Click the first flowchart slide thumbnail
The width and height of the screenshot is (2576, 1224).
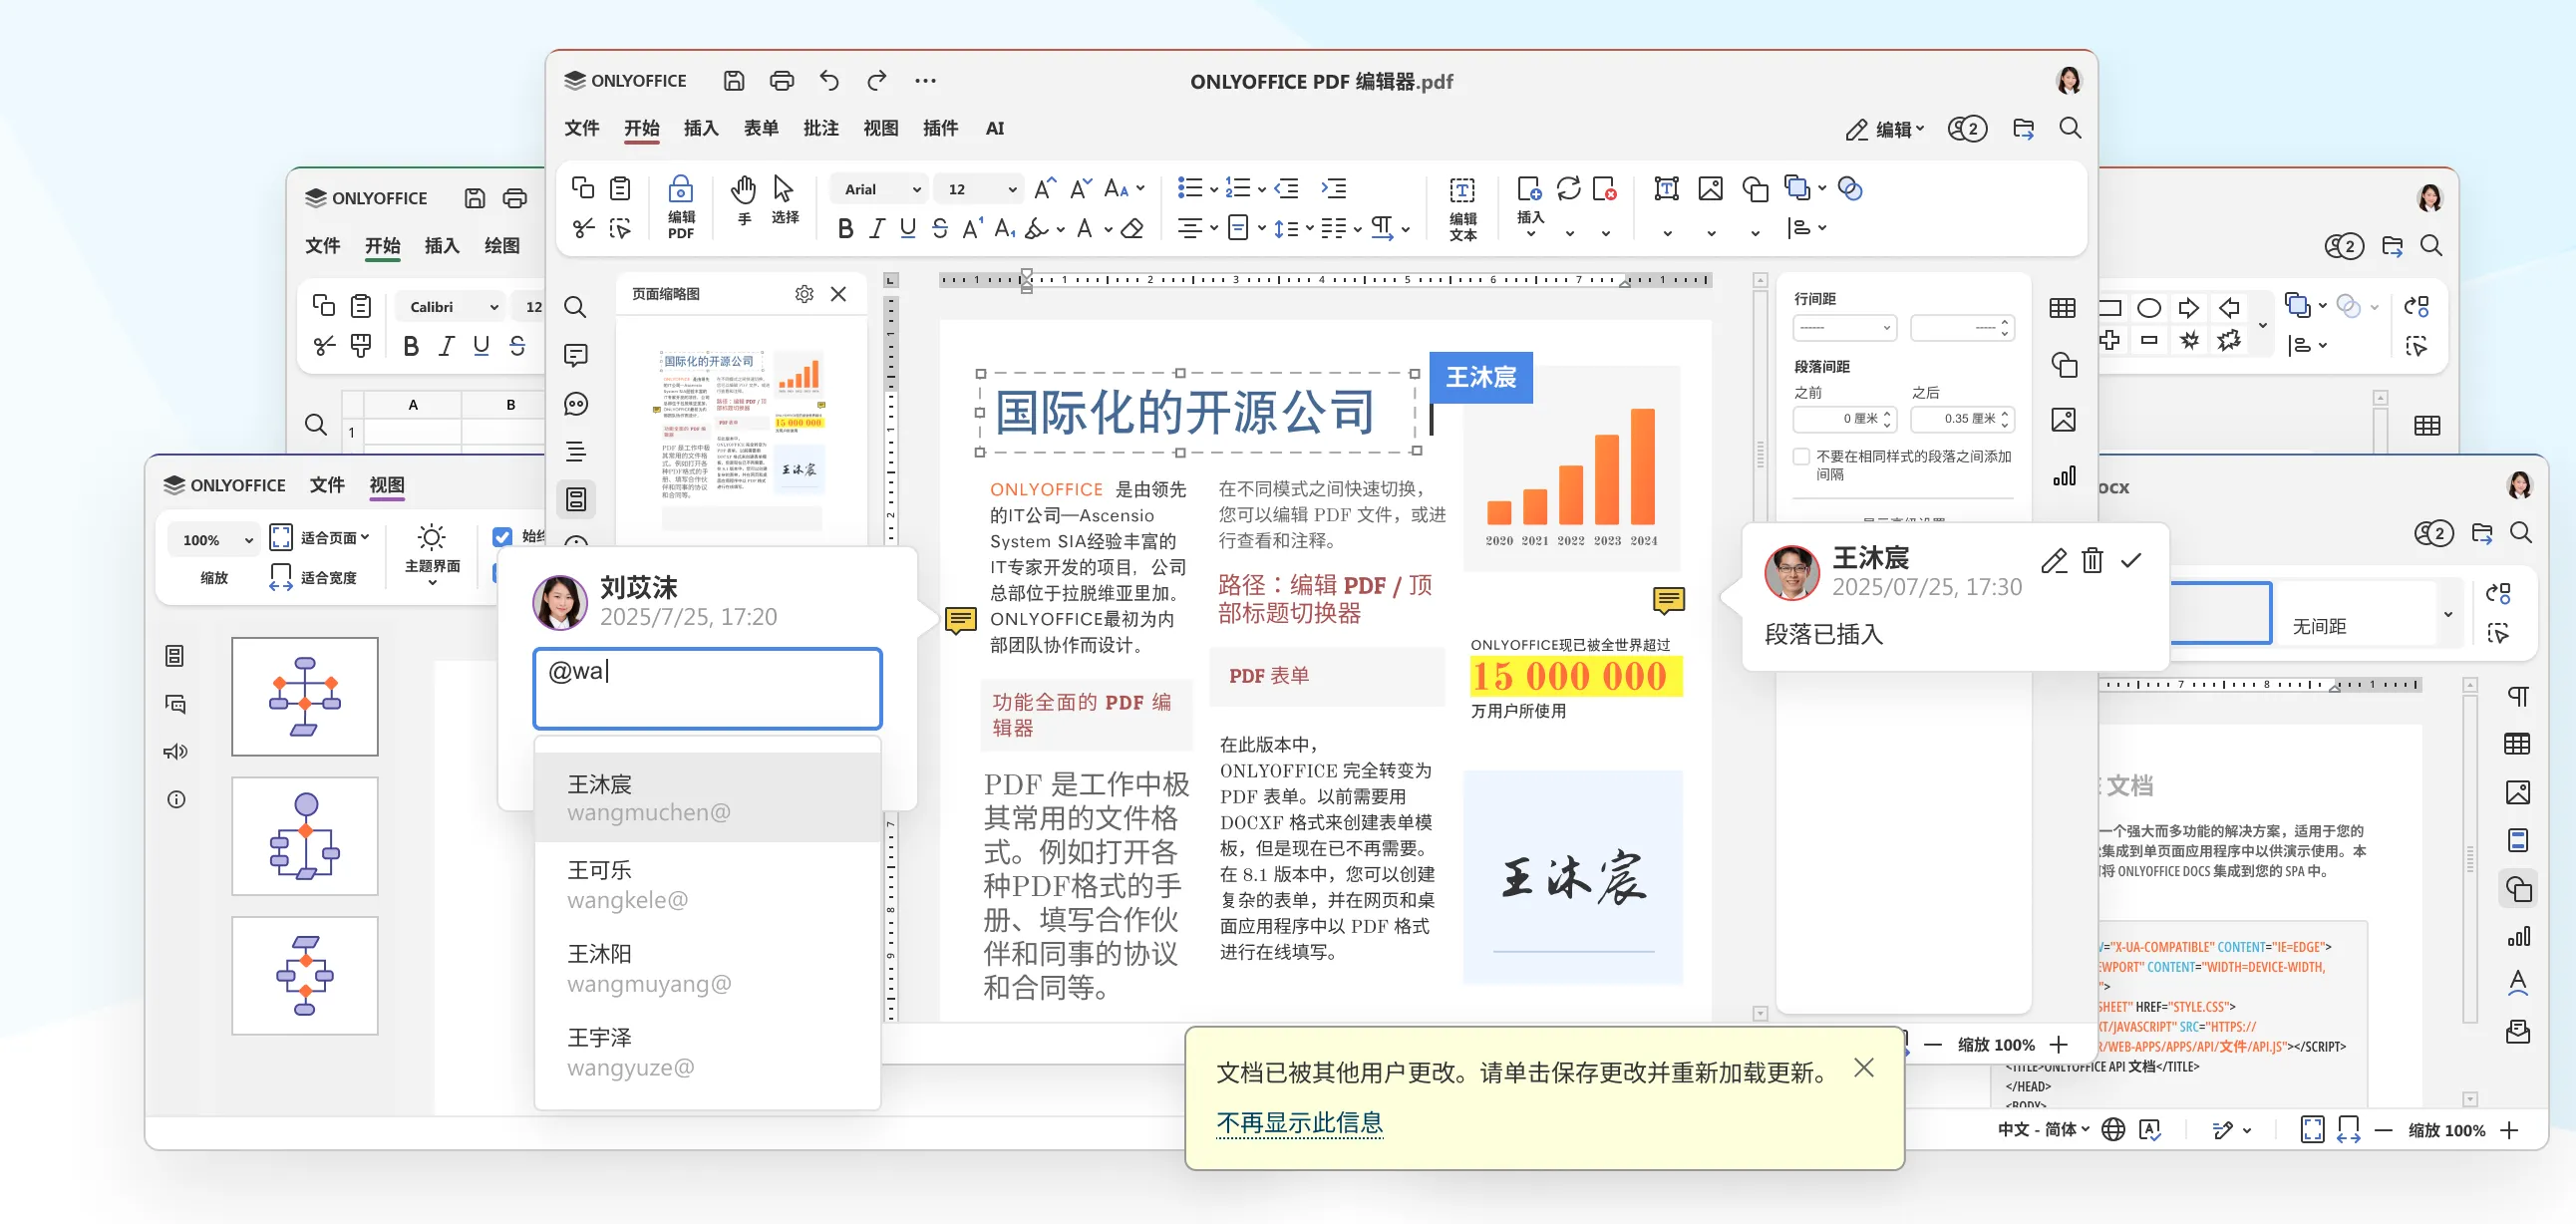pyautogui.click(x=304, y=696)
